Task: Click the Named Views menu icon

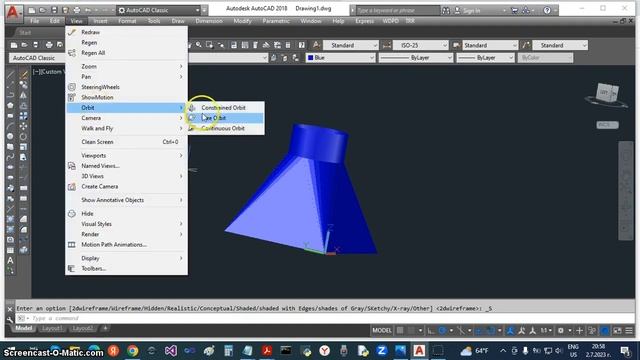Action: pos(72,166)
